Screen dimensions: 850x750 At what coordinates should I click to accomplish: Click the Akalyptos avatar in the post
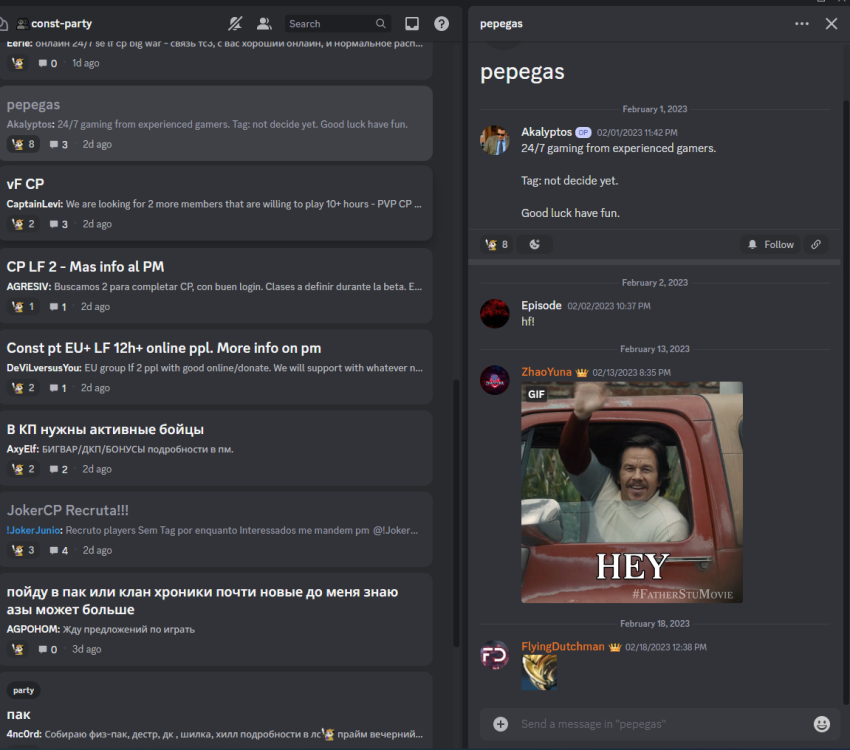pyautogui.click(x=495, y=140)
